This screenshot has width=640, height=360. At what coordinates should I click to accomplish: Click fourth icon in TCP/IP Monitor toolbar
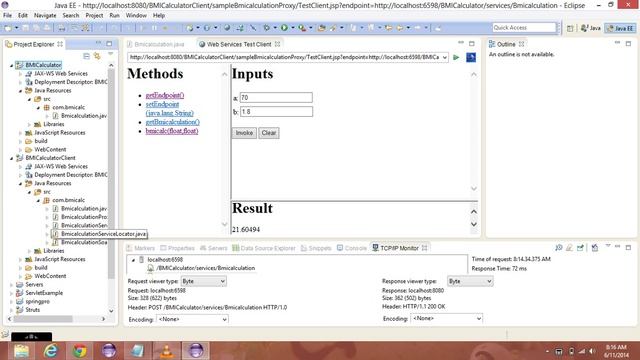tap(595, 248)
